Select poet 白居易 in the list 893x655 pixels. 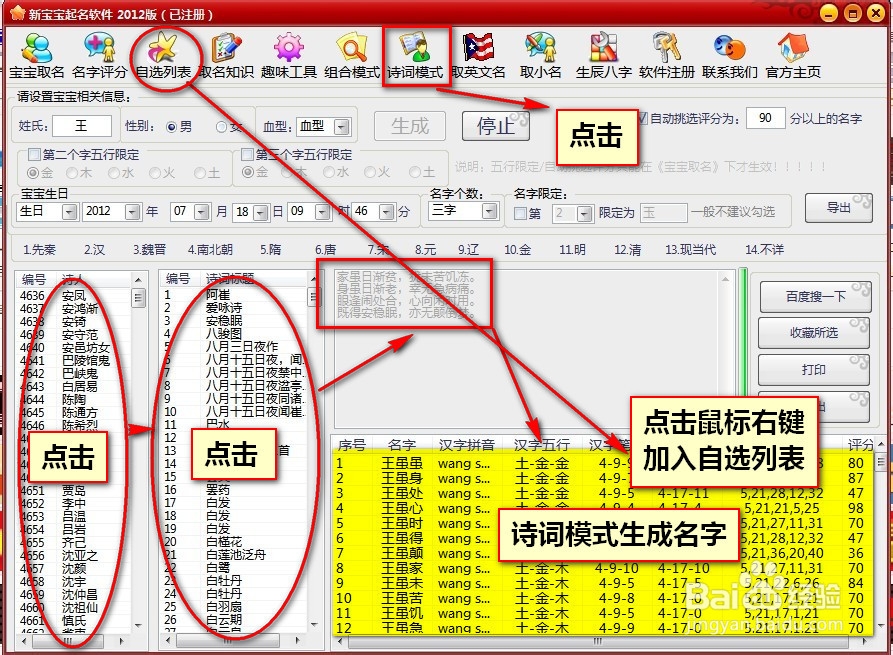coord(80,386)
